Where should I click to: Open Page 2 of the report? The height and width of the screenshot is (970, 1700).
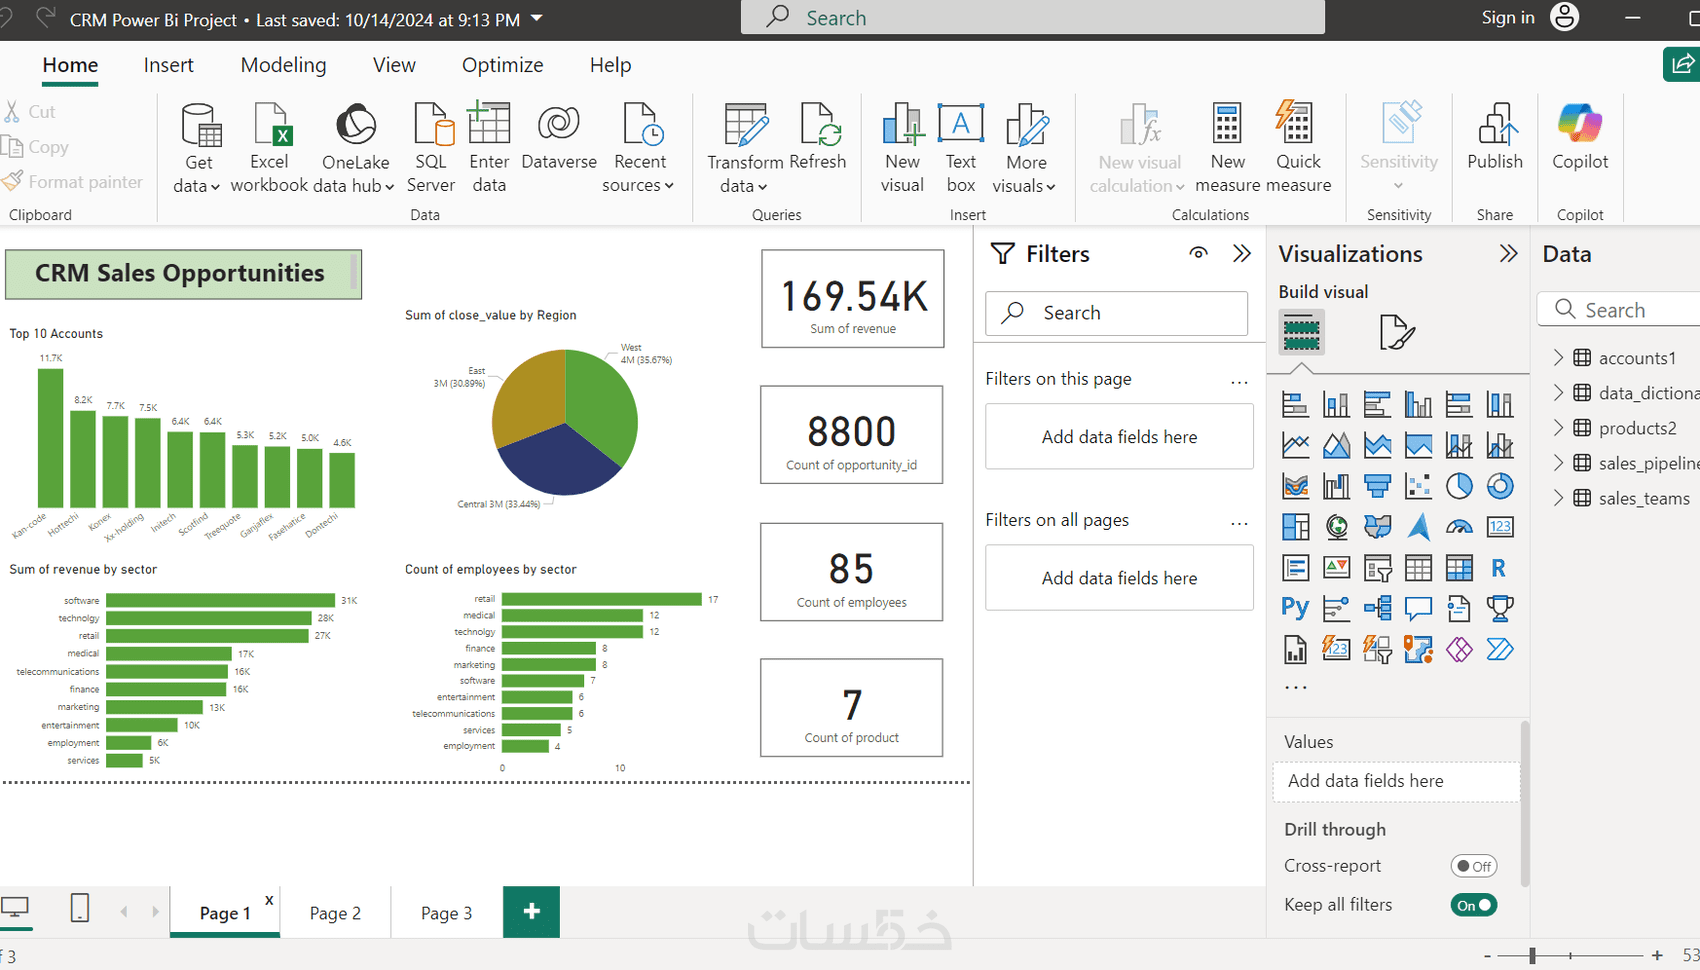pos(335,912)
